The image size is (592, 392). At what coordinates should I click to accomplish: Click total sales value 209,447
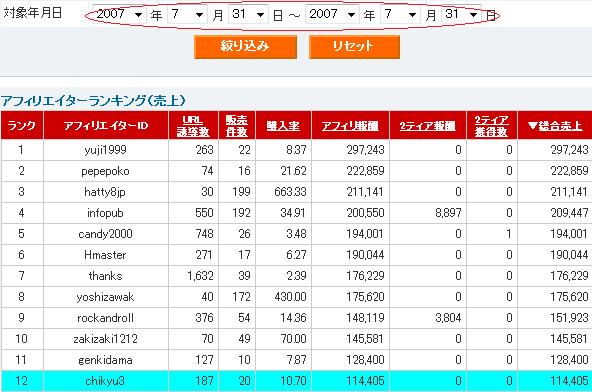pos(569,213)
